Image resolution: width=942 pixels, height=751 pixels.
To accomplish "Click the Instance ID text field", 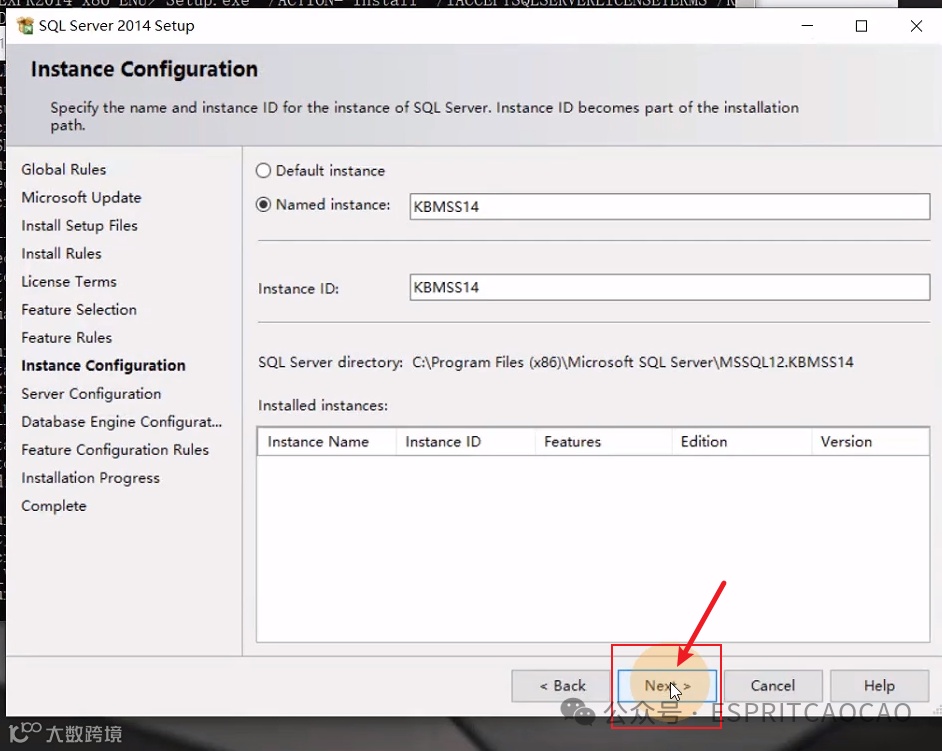I will pyautogui.click(x=669, y=287).
